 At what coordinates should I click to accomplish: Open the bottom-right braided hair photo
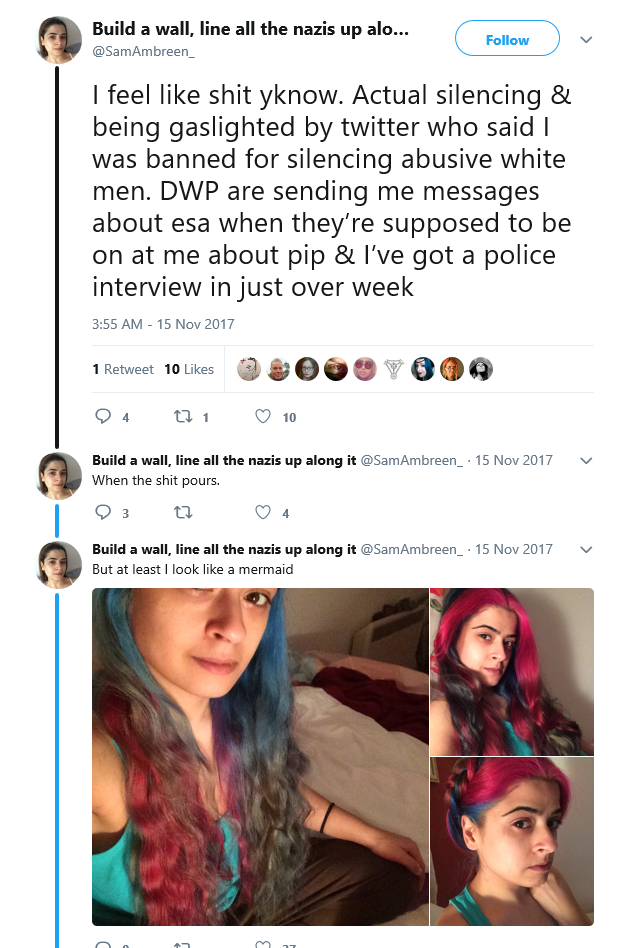pos(512,842)
